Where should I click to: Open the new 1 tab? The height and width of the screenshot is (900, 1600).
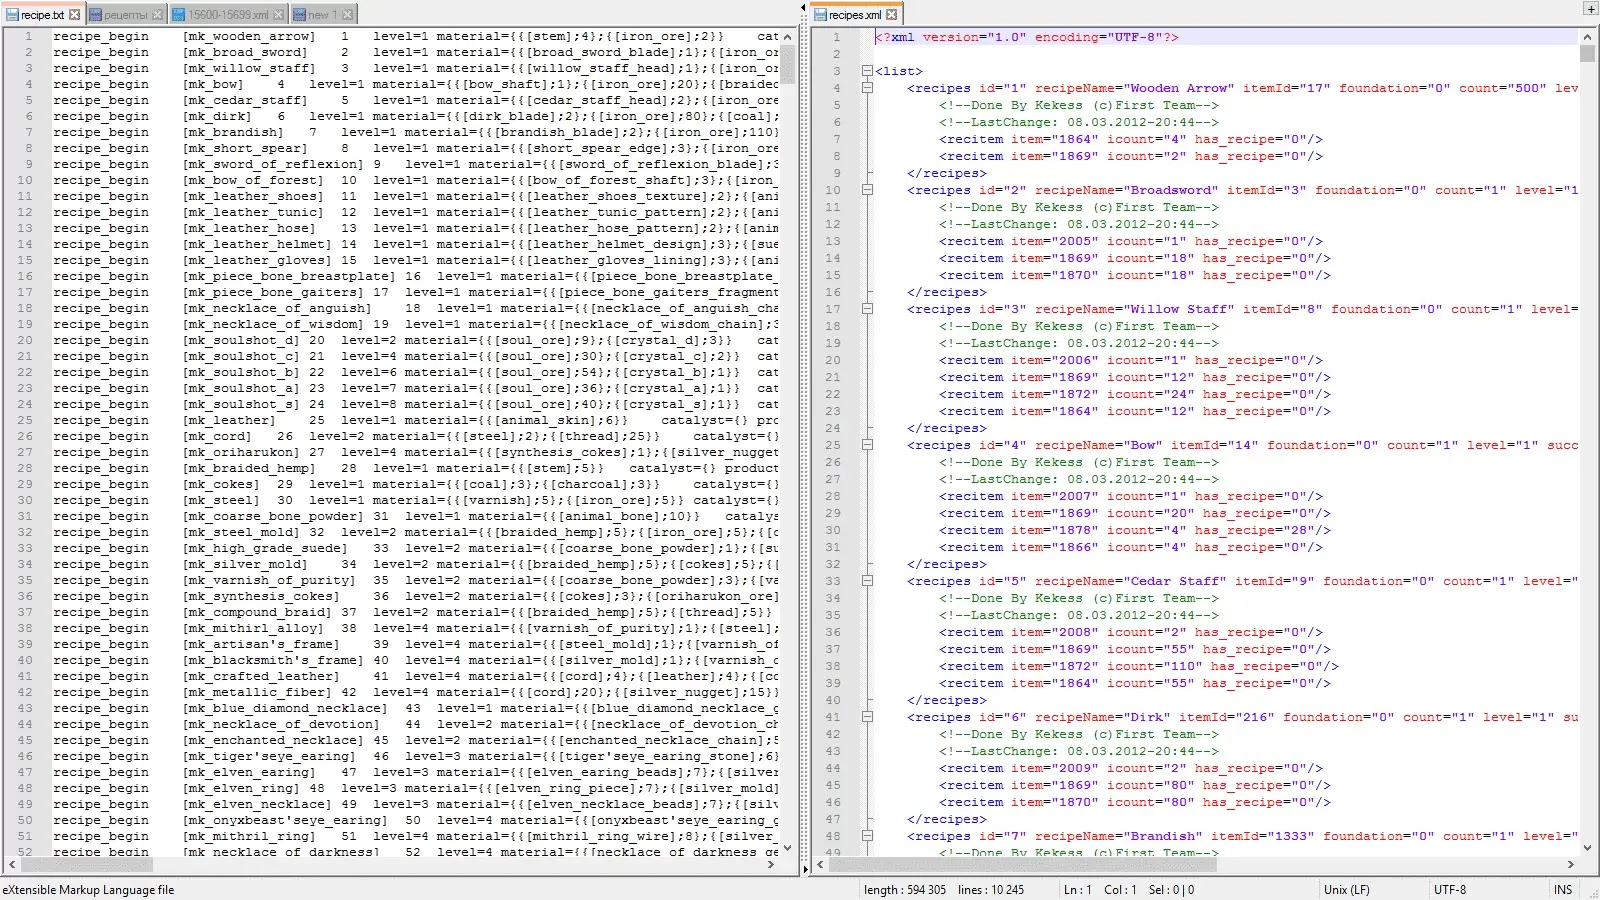coord(323,15)
